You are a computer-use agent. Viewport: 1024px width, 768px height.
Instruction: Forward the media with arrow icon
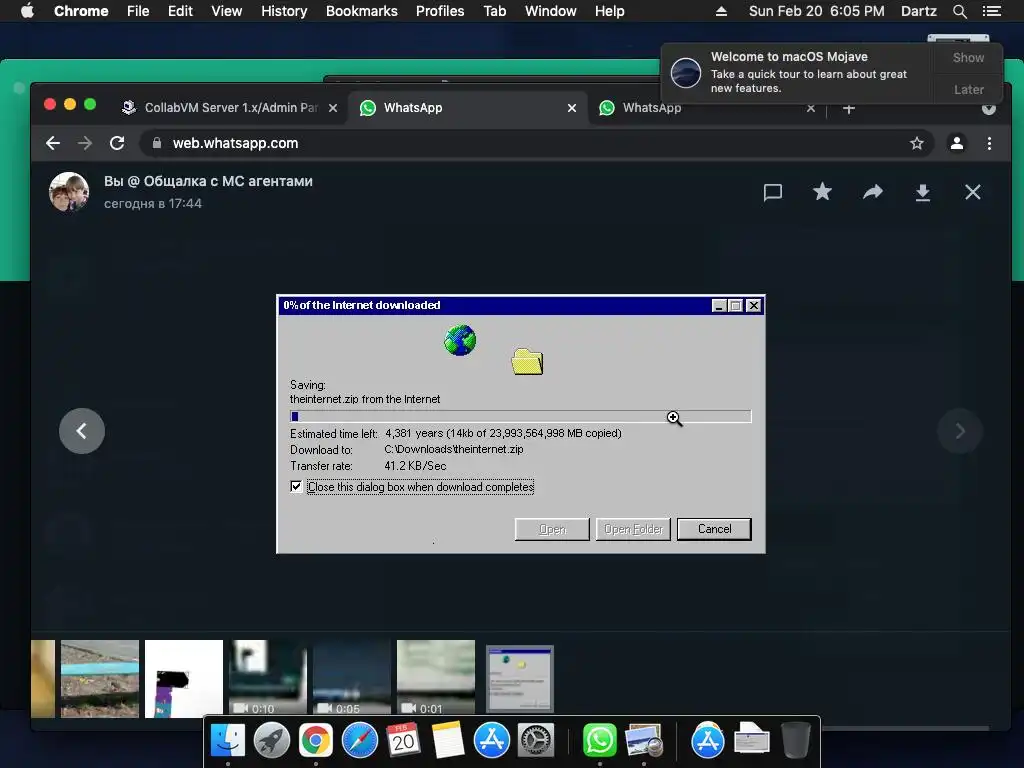click(x=872, y=191)
